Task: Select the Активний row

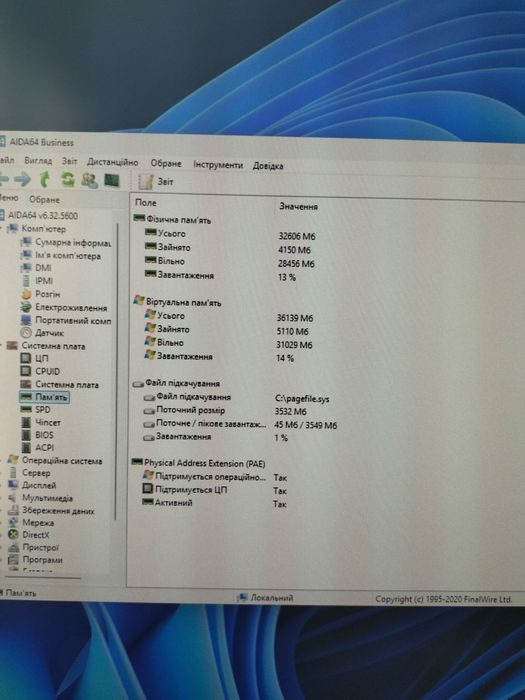Action: click(214, 503)
